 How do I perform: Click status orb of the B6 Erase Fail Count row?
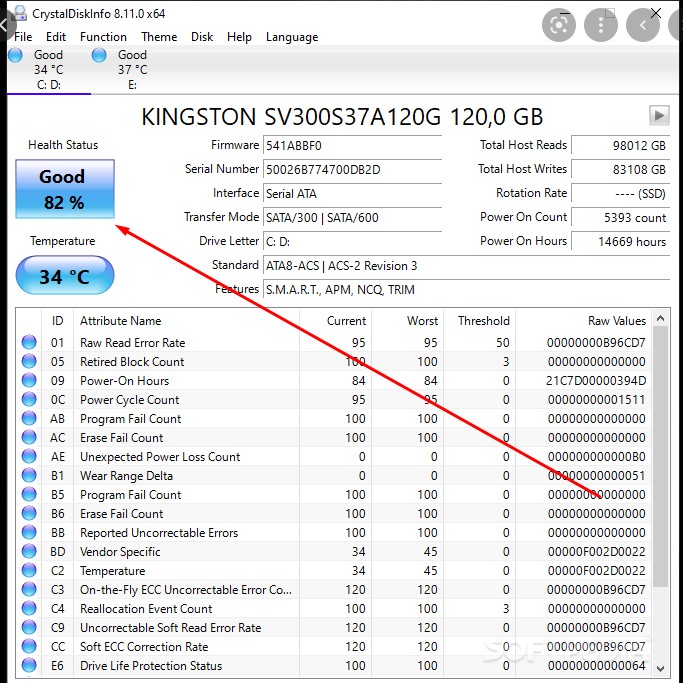29,514
